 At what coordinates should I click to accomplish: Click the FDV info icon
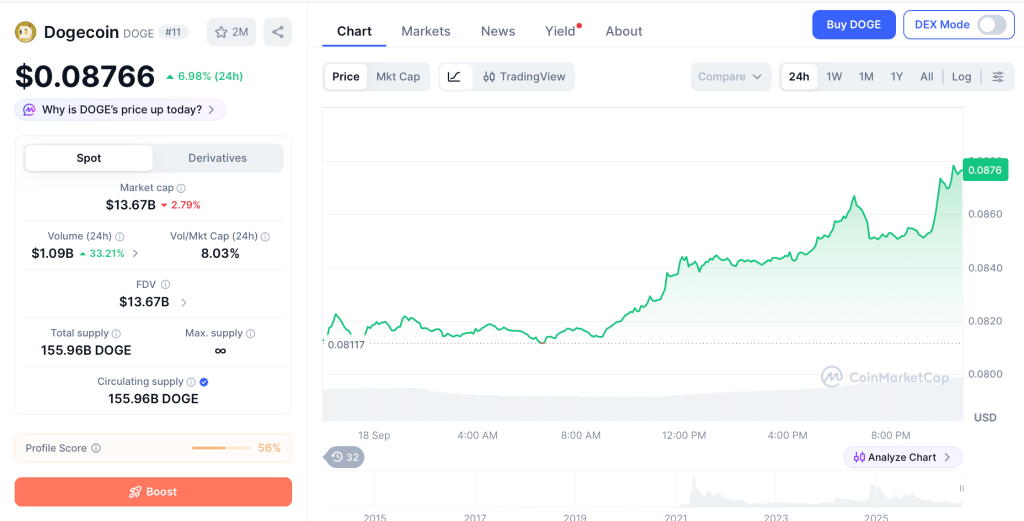pyautogui.click(x=165, y=285)
